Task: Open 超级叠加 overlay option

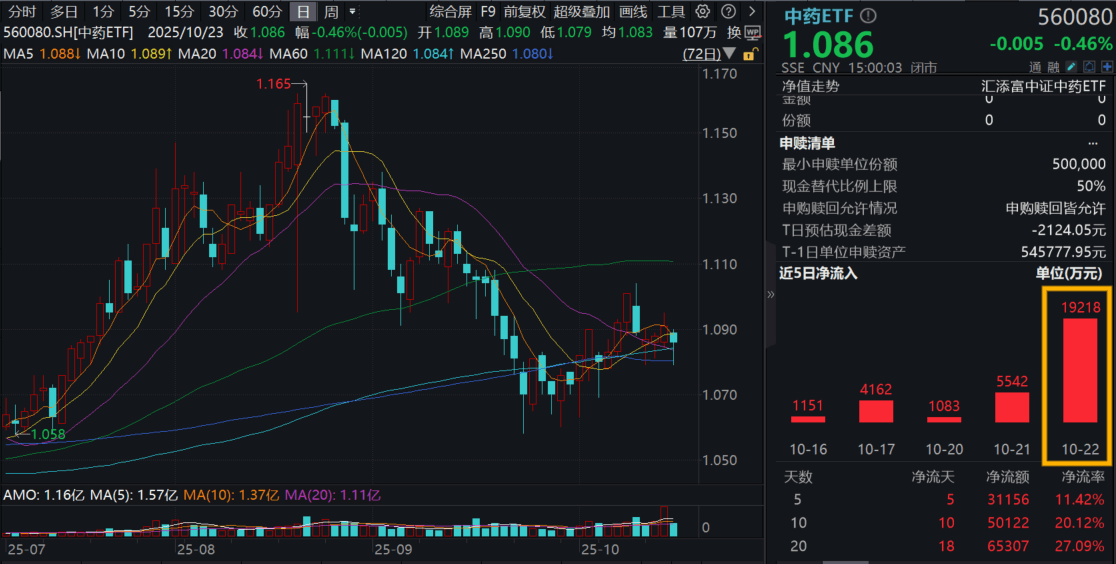Action: pos(581,11)
